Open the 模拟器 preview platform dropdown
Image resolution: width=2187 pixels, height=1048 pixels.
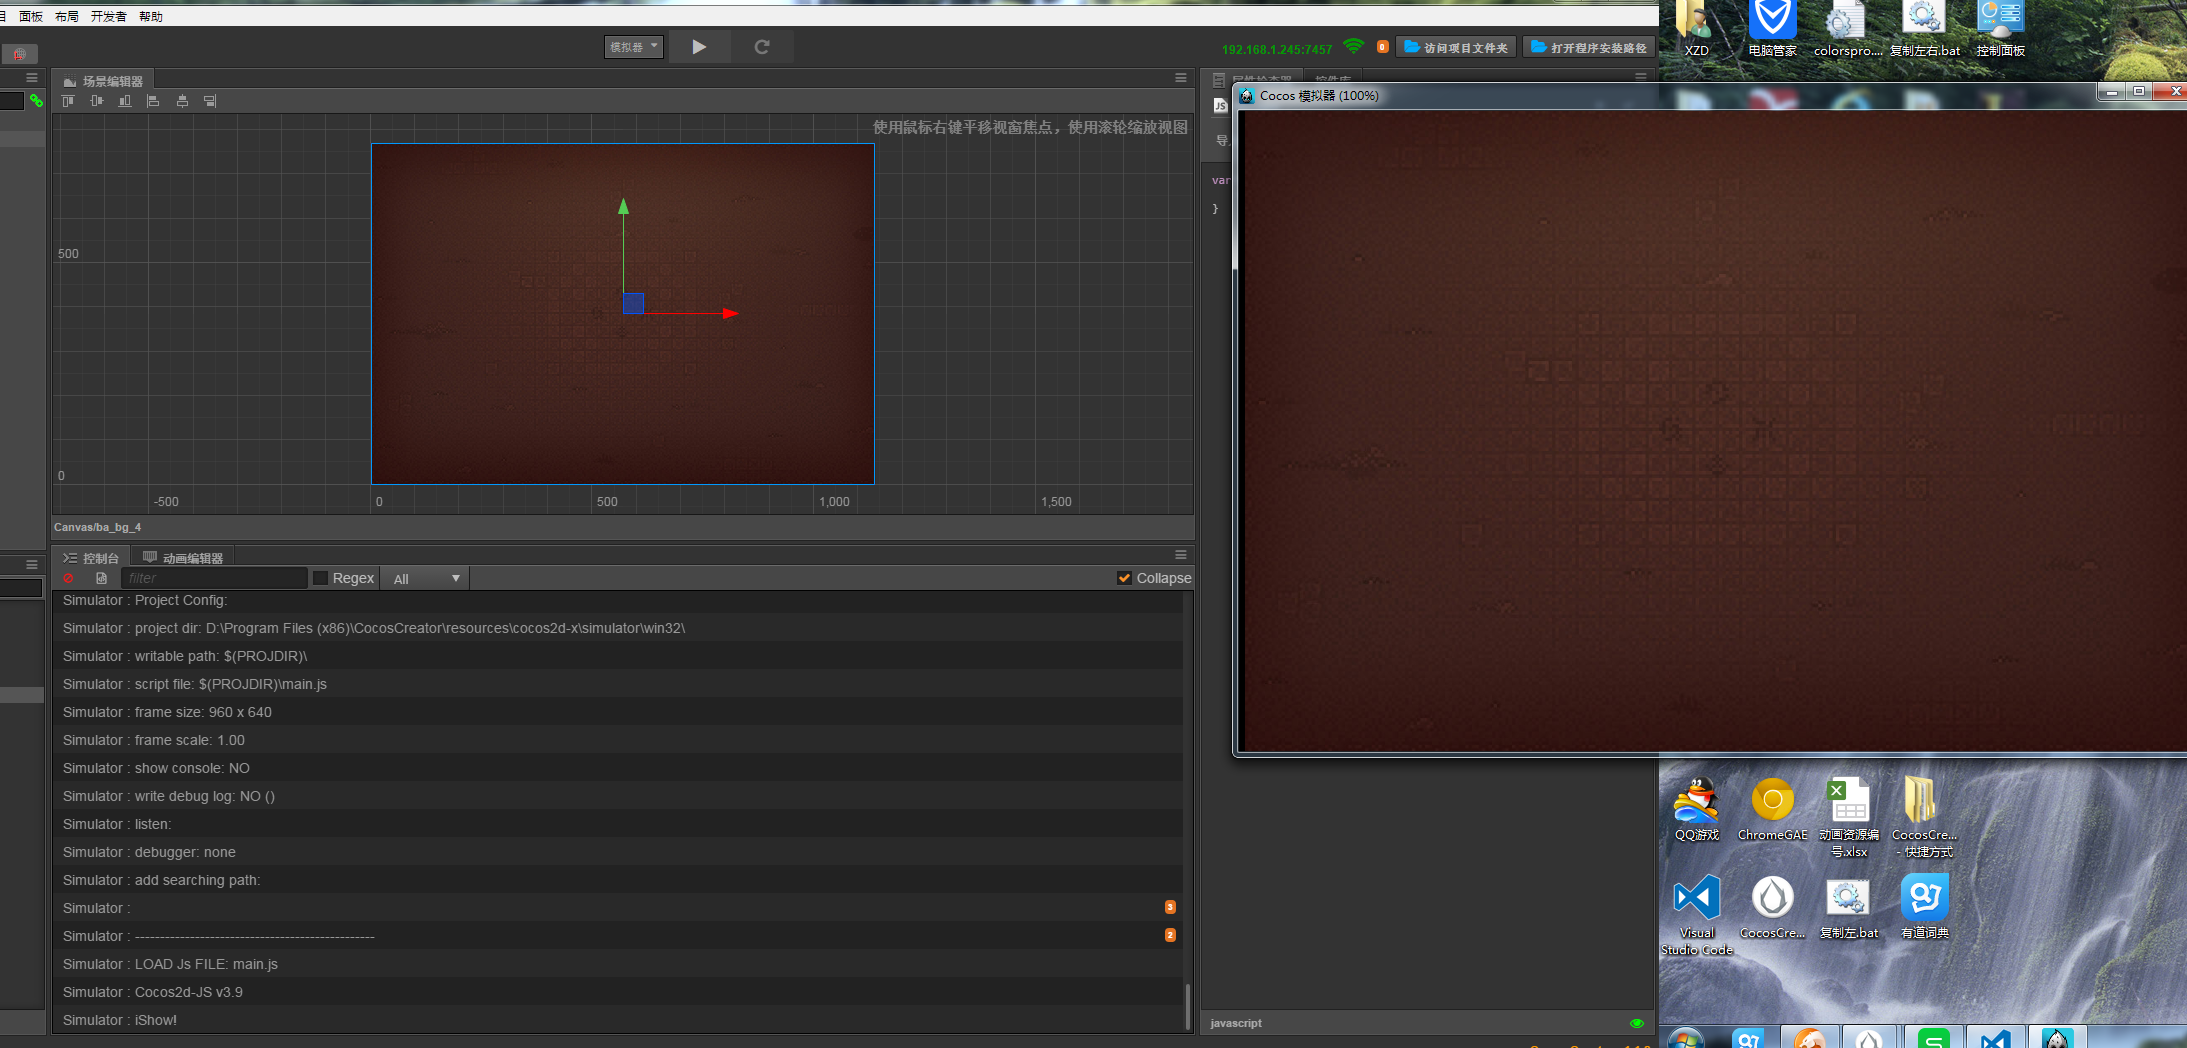click(634, 47)
